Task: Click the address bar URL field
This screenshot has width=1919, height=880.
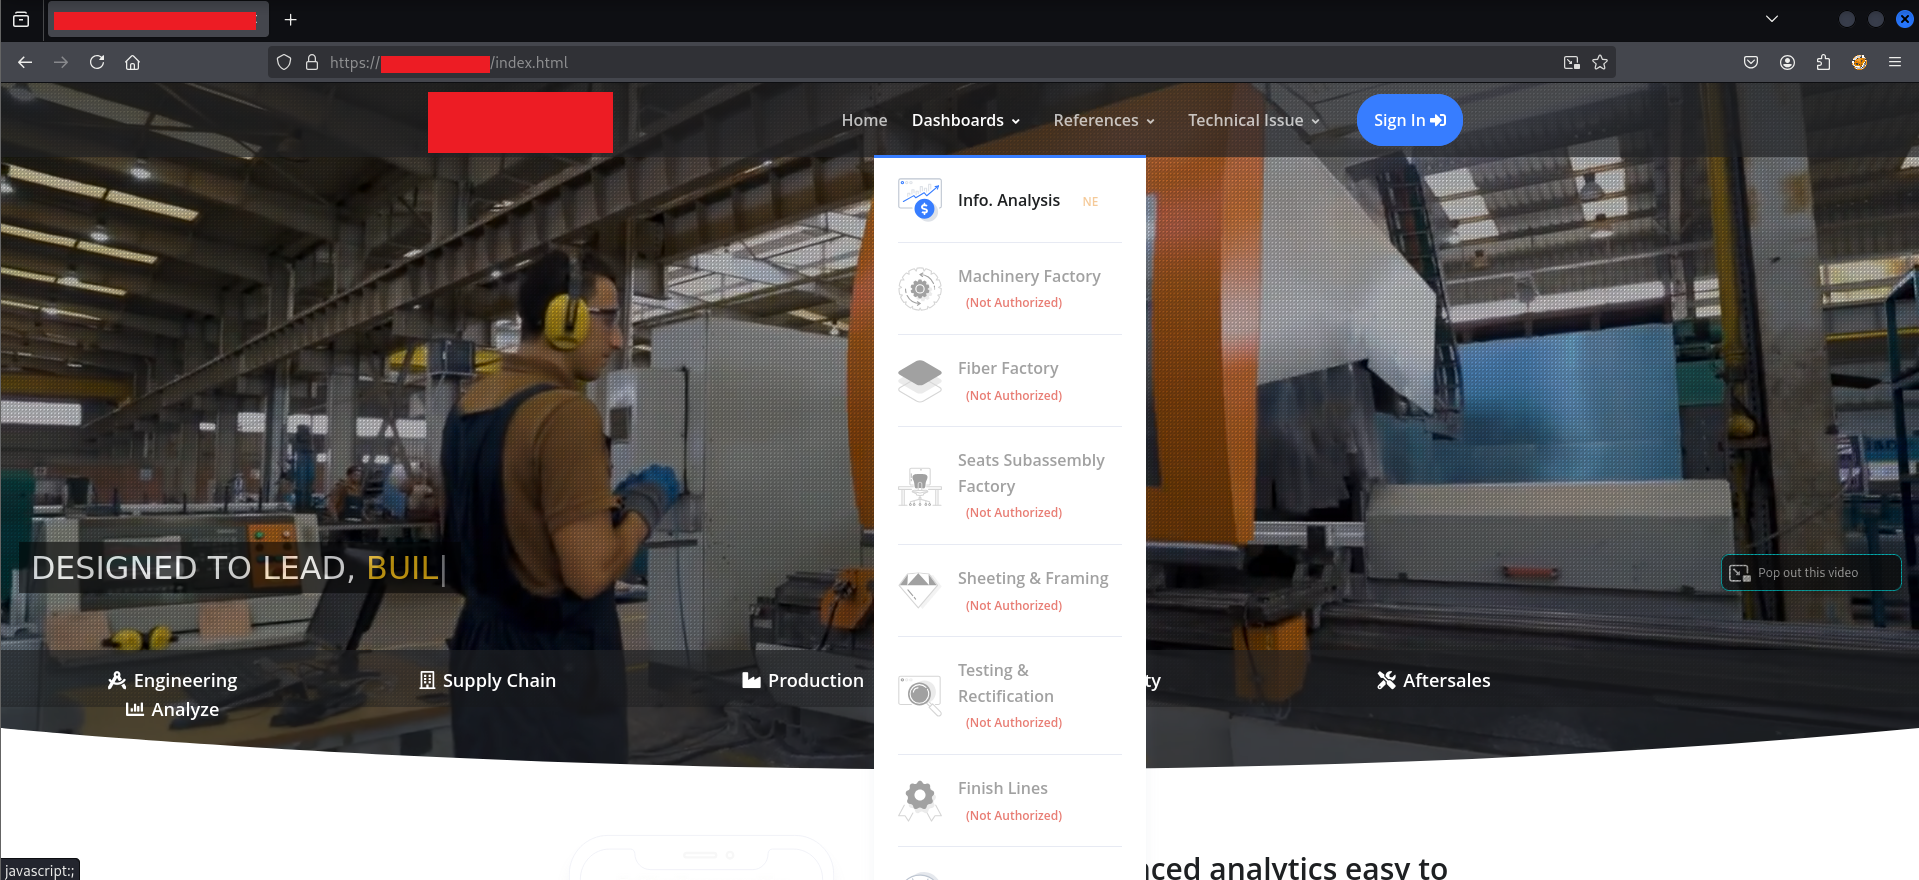Action: click(x=940, y=62)
